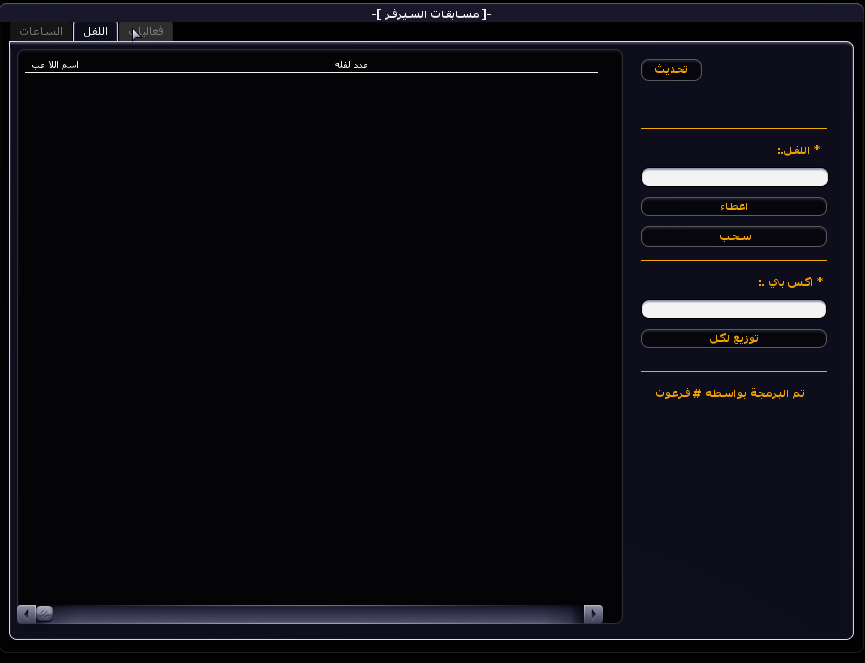Screen dimensions: 865x663
Task: Click the اكس بي section label
Action: [x=790, y=282]
